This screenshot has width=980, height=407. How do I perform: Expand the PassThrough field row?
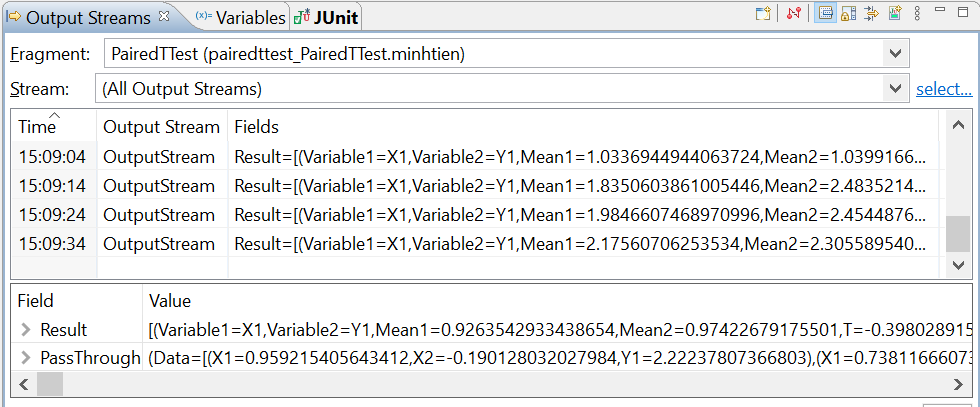pyautogui.click(x=25, y=358)
